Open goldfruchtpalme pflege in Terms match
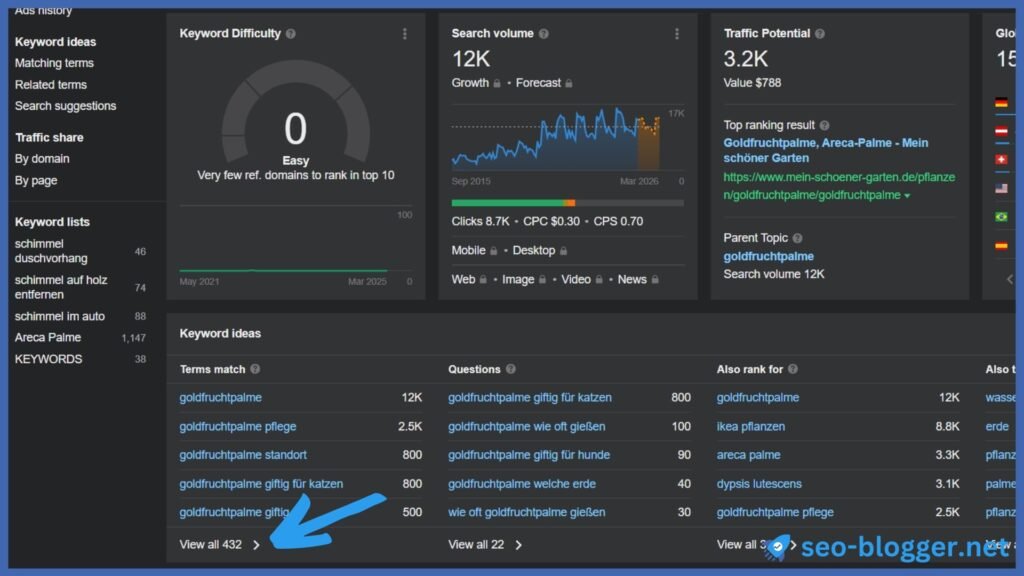Screen dimensions: 1024x576 pyautogui.click(x=238, y=426)
